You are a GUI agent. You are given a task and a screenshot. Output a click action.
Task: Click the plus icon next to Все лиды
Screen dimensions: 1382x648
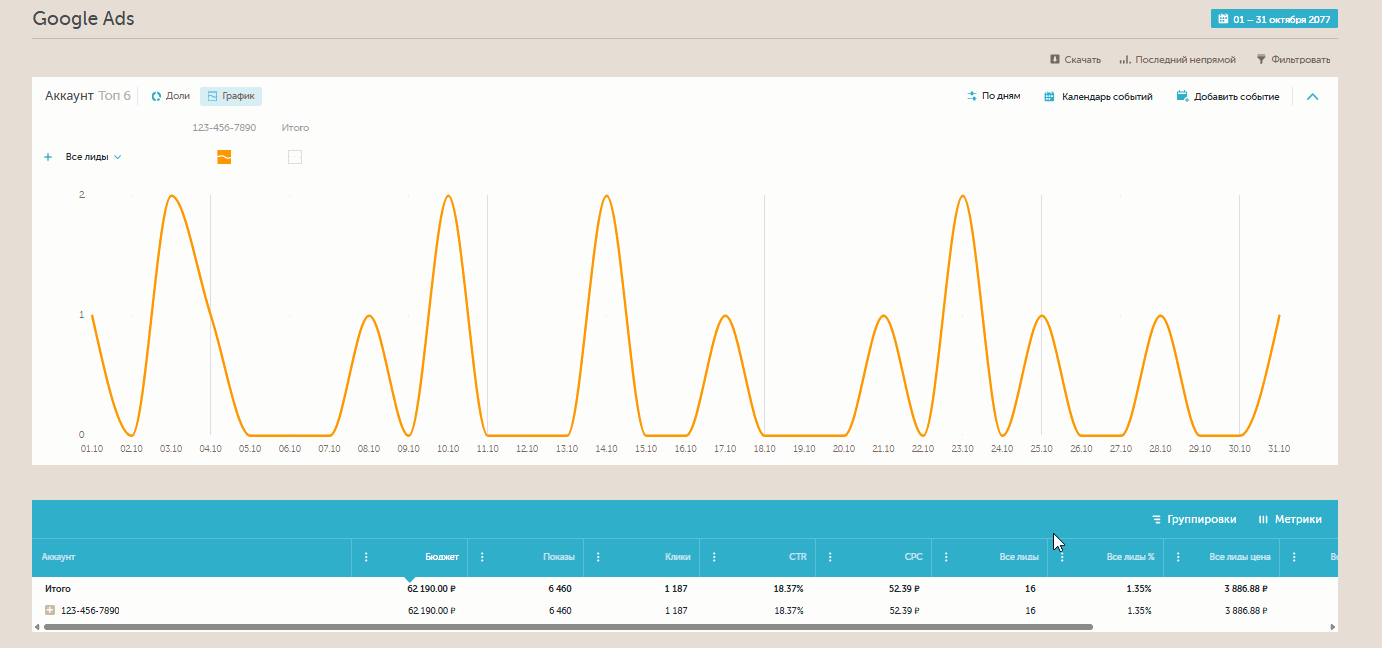point(48,157)
